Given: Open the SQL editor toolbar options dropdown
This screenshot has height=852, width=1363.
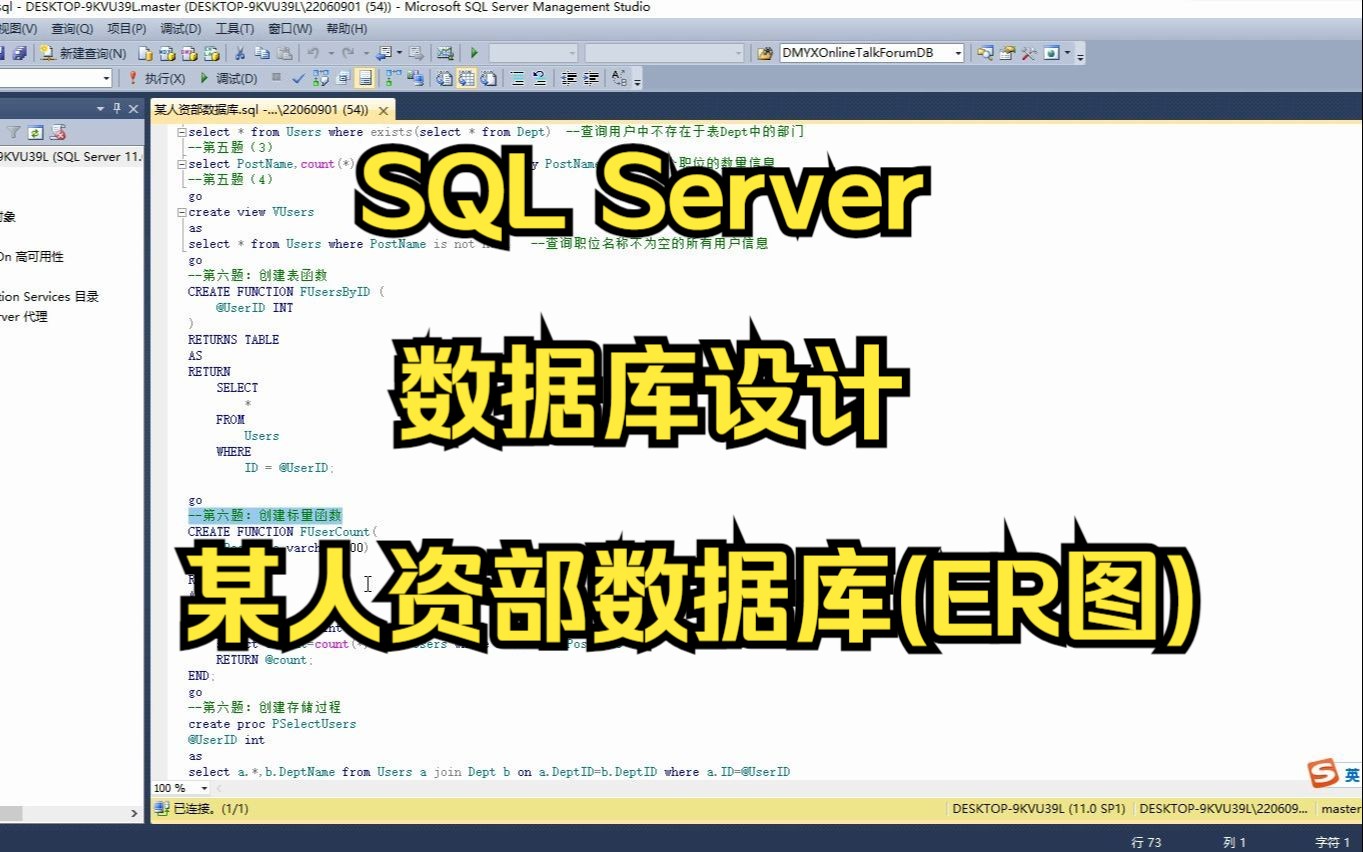Looking at the screenshot, I should 638,80.
